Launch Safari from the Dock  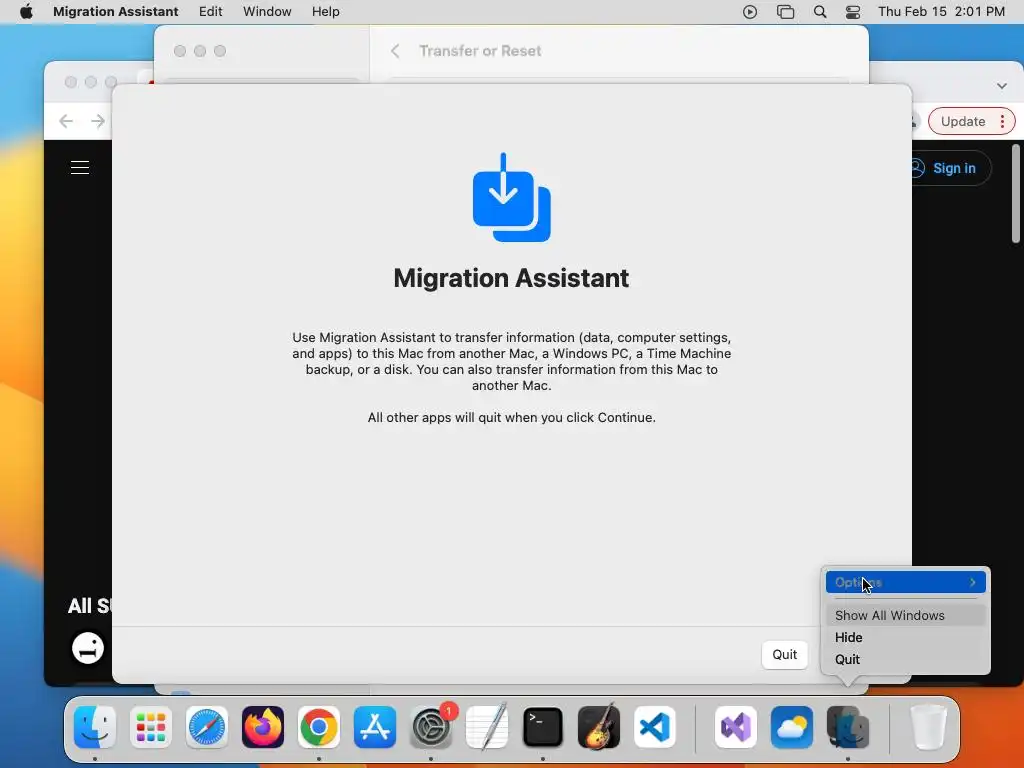[207, 727]
